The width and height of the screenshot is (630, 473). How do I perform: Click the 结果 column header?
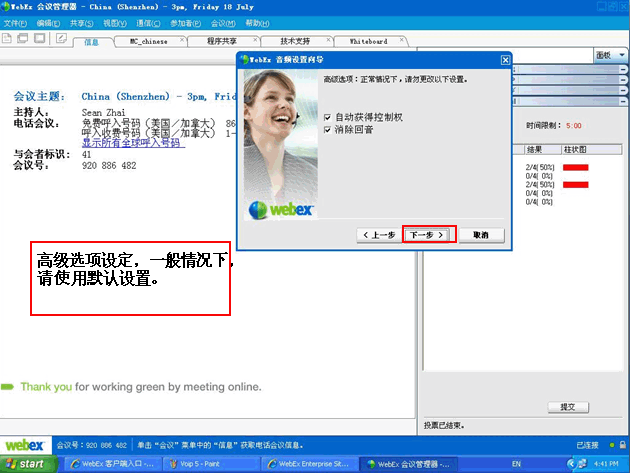tap(542, 150)
